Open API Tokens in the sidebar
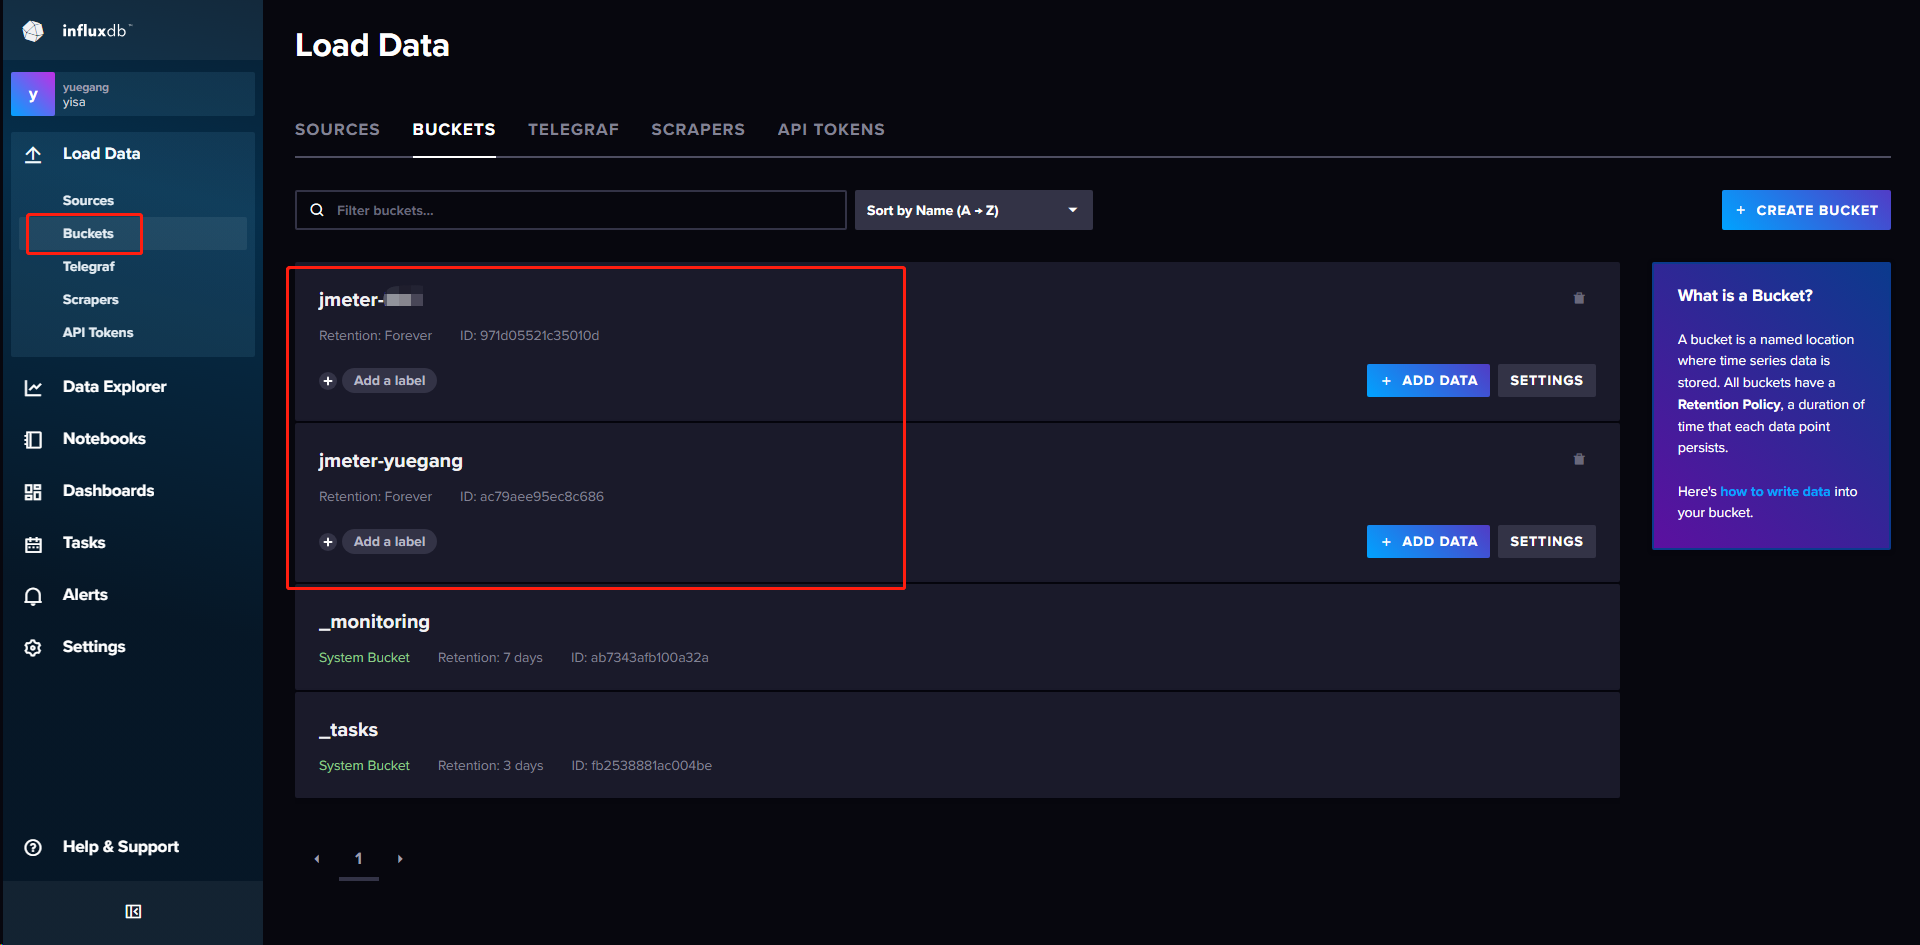 pos(98,333)
